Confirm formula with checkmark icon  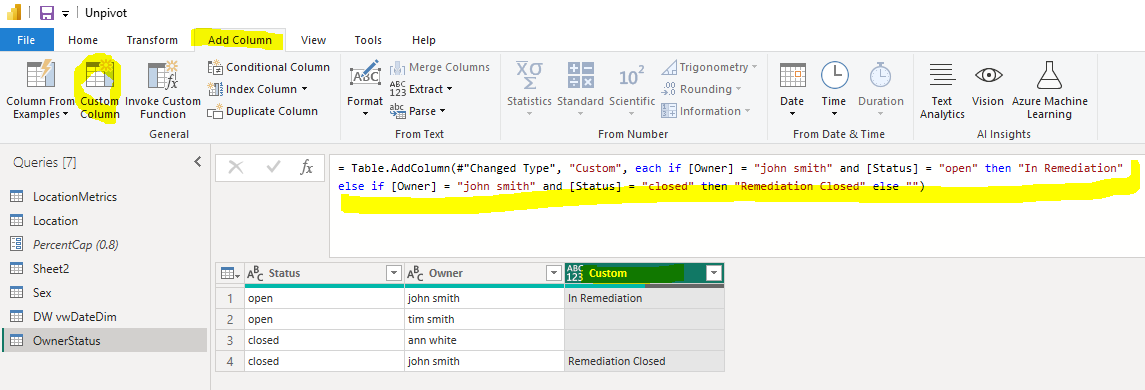click(274, 167)
